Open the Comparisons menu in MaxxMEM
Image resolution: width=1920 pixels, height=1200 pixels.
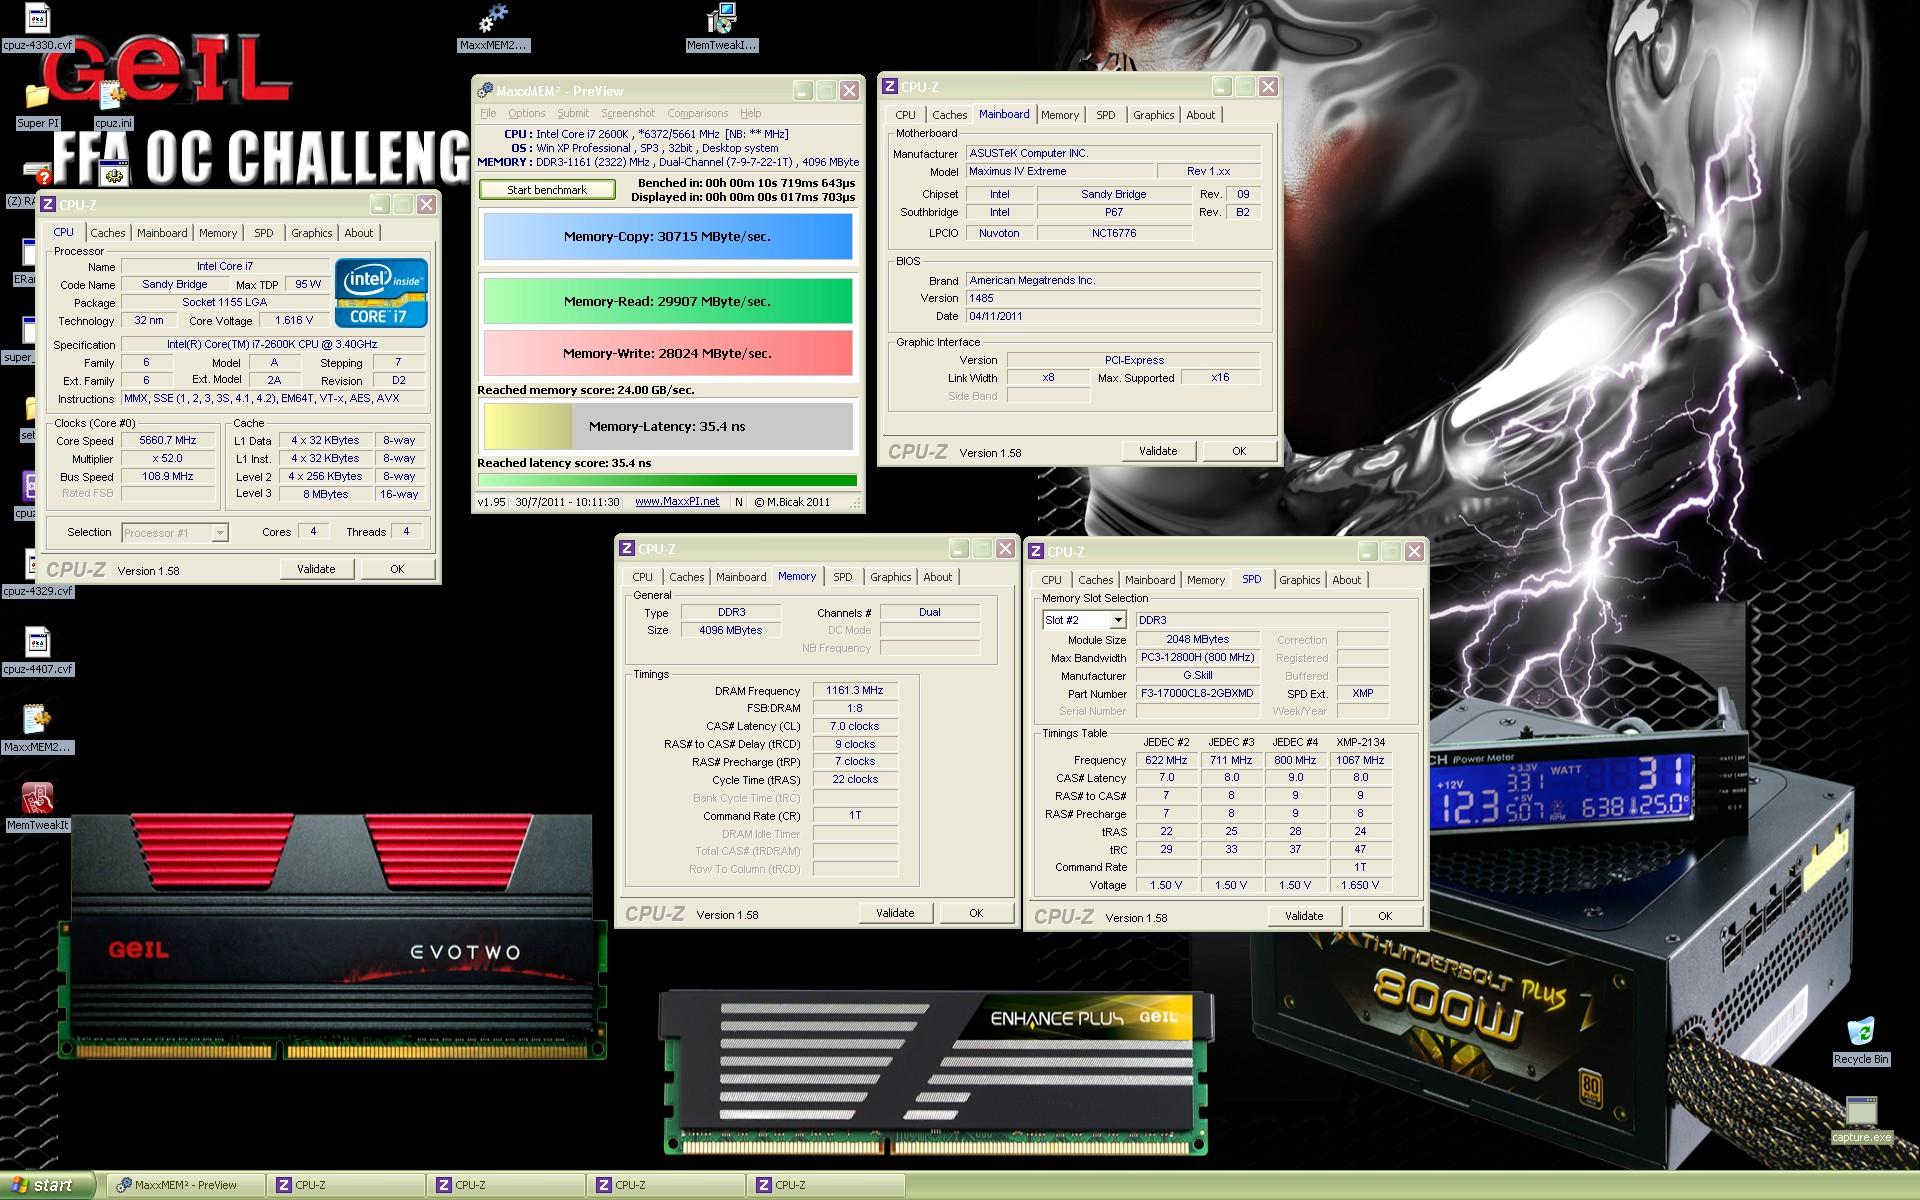point(697,113)
